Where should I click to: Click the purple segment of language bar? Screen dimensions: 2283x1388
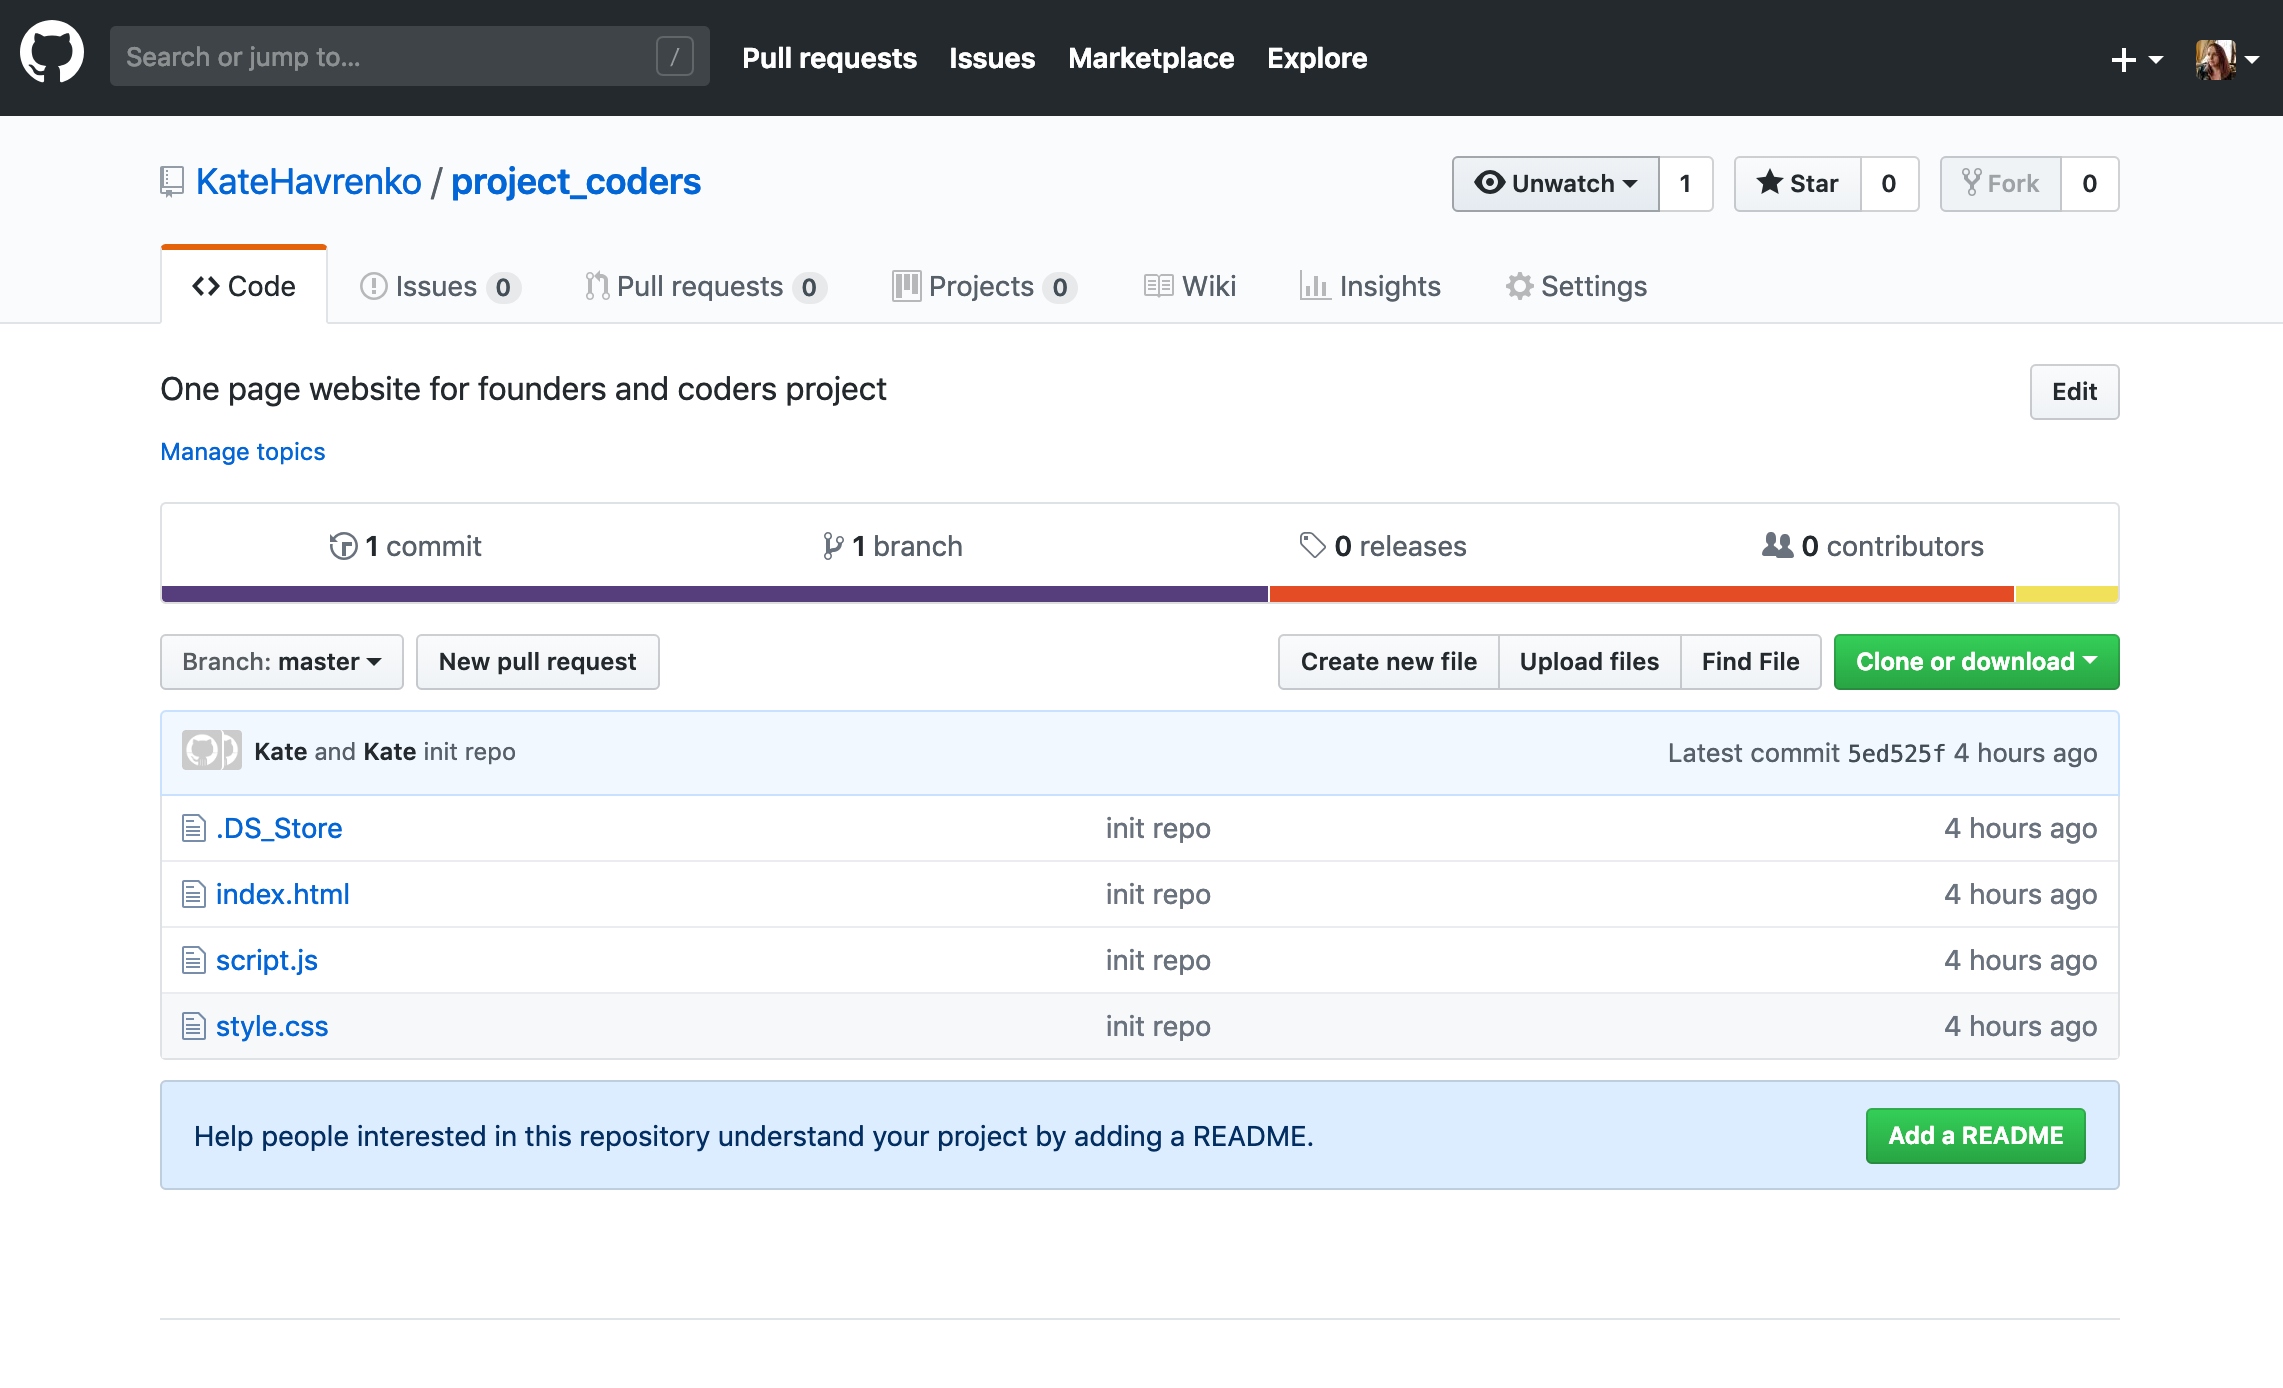[x=715, y=594]
